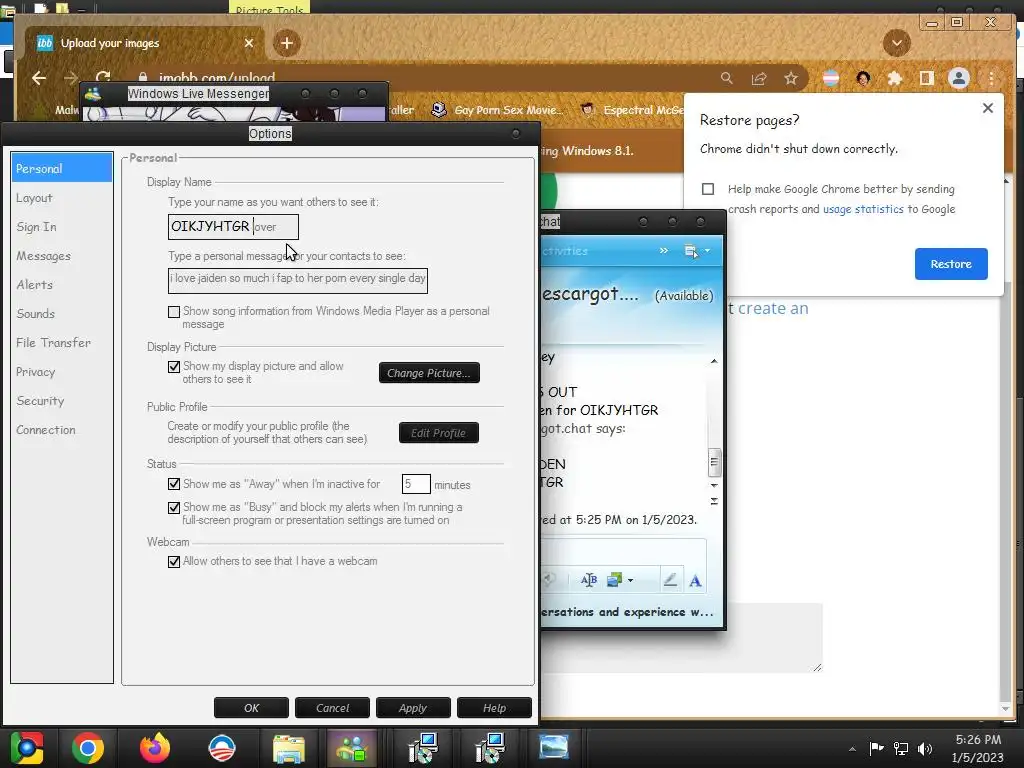Select the chat text mode A icon
The width and height of the screenshot is (1024, 768).
(696, 580)
